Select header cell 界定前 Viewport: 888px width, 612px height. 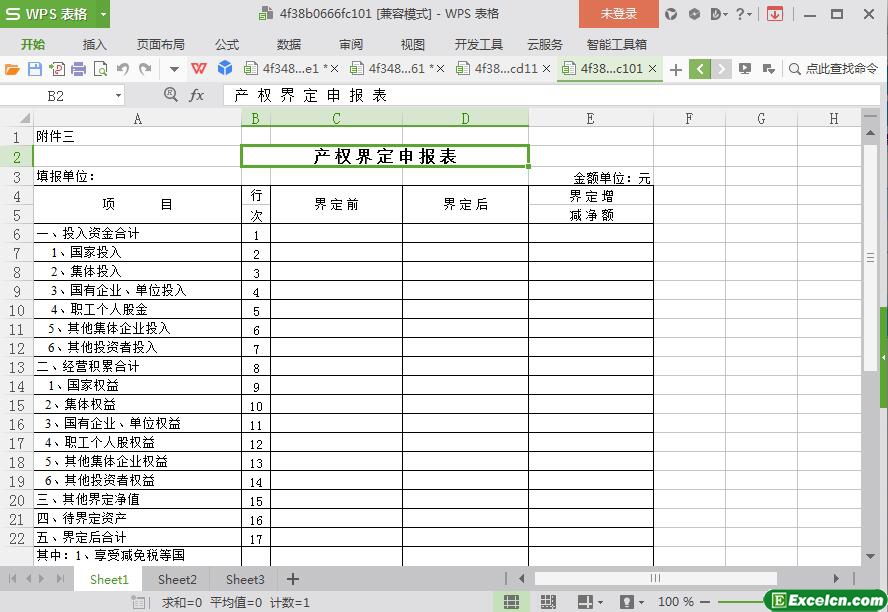tap(336, 204)
